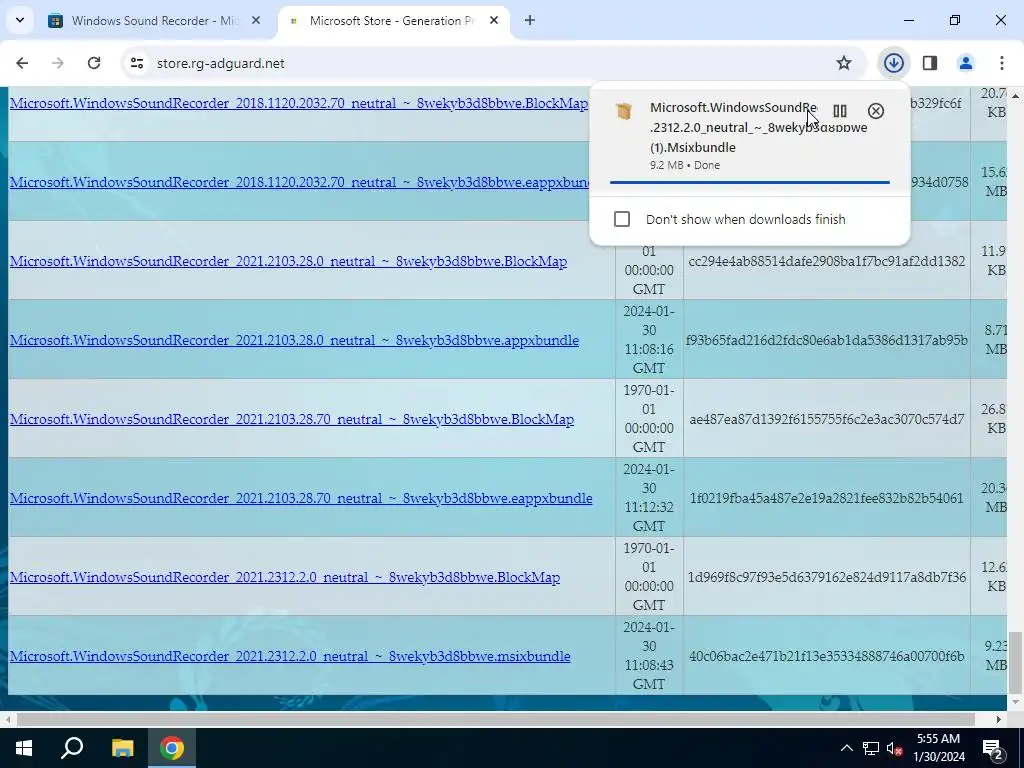Open the notification center icon
This screenshot has width=1024, height=768.
coord(993,748)
